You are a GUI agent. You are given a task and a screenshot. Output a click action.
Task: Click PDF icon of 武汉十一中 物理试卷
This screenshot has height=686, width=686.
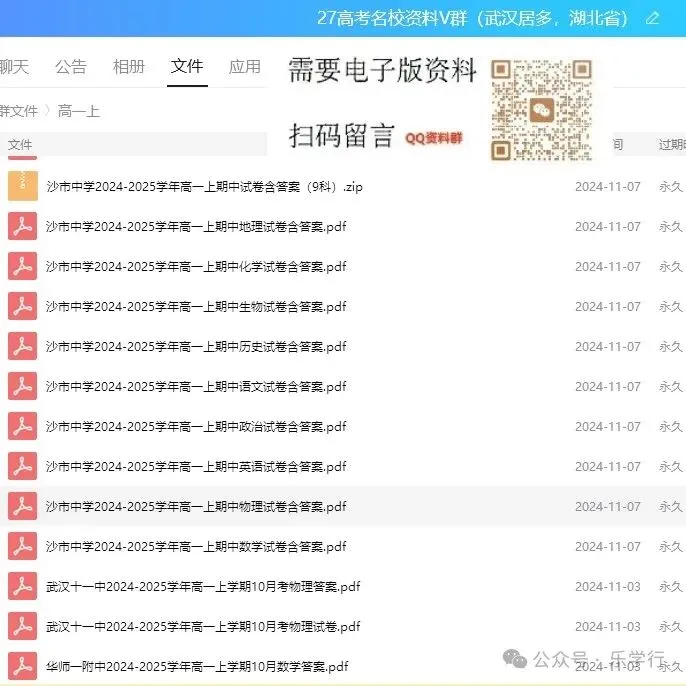[22, 626]
